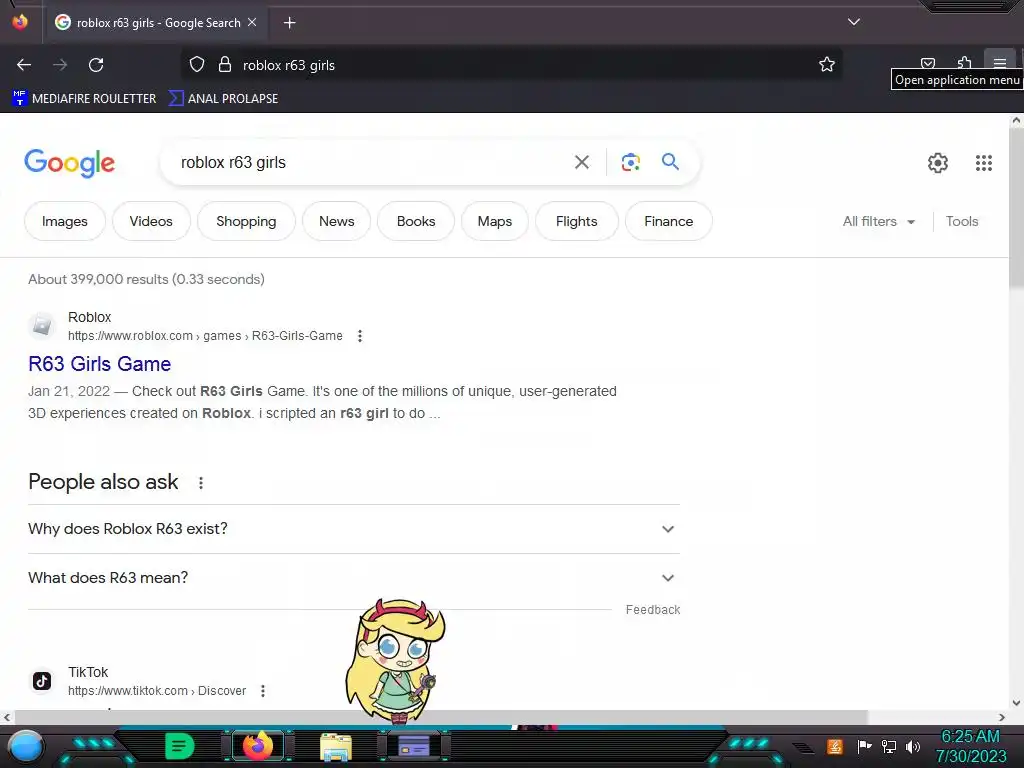
Task: Open a new tab with the plus button
Action: (x=289, y=23)
